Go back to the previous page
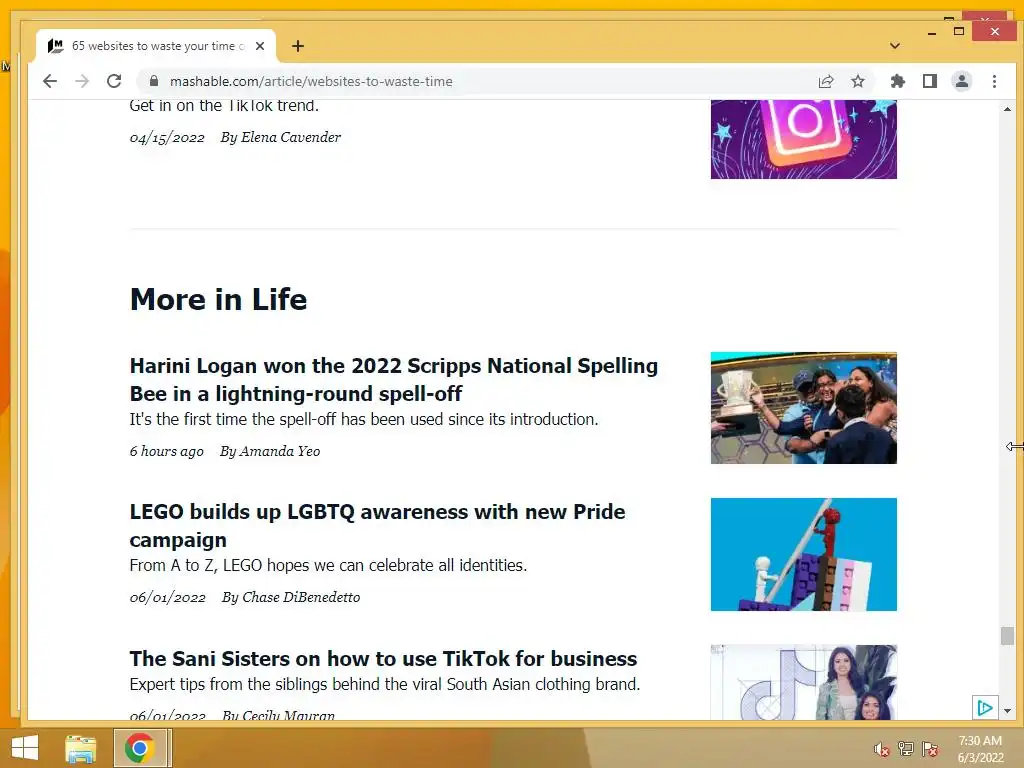1024x768 pixels. [50, 81]
